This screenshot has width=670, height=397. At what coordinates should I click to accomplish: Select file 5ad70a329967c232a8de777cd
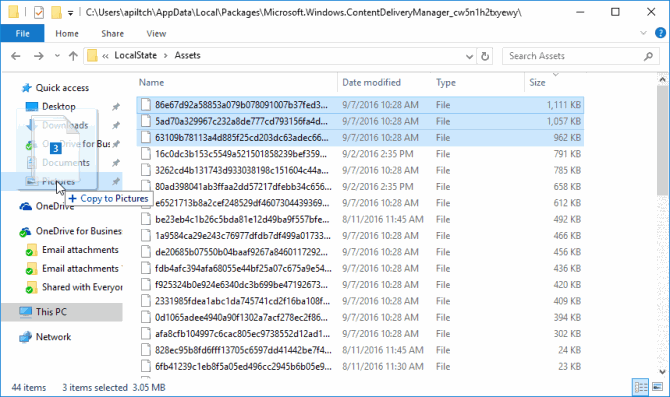pos(360,121)
